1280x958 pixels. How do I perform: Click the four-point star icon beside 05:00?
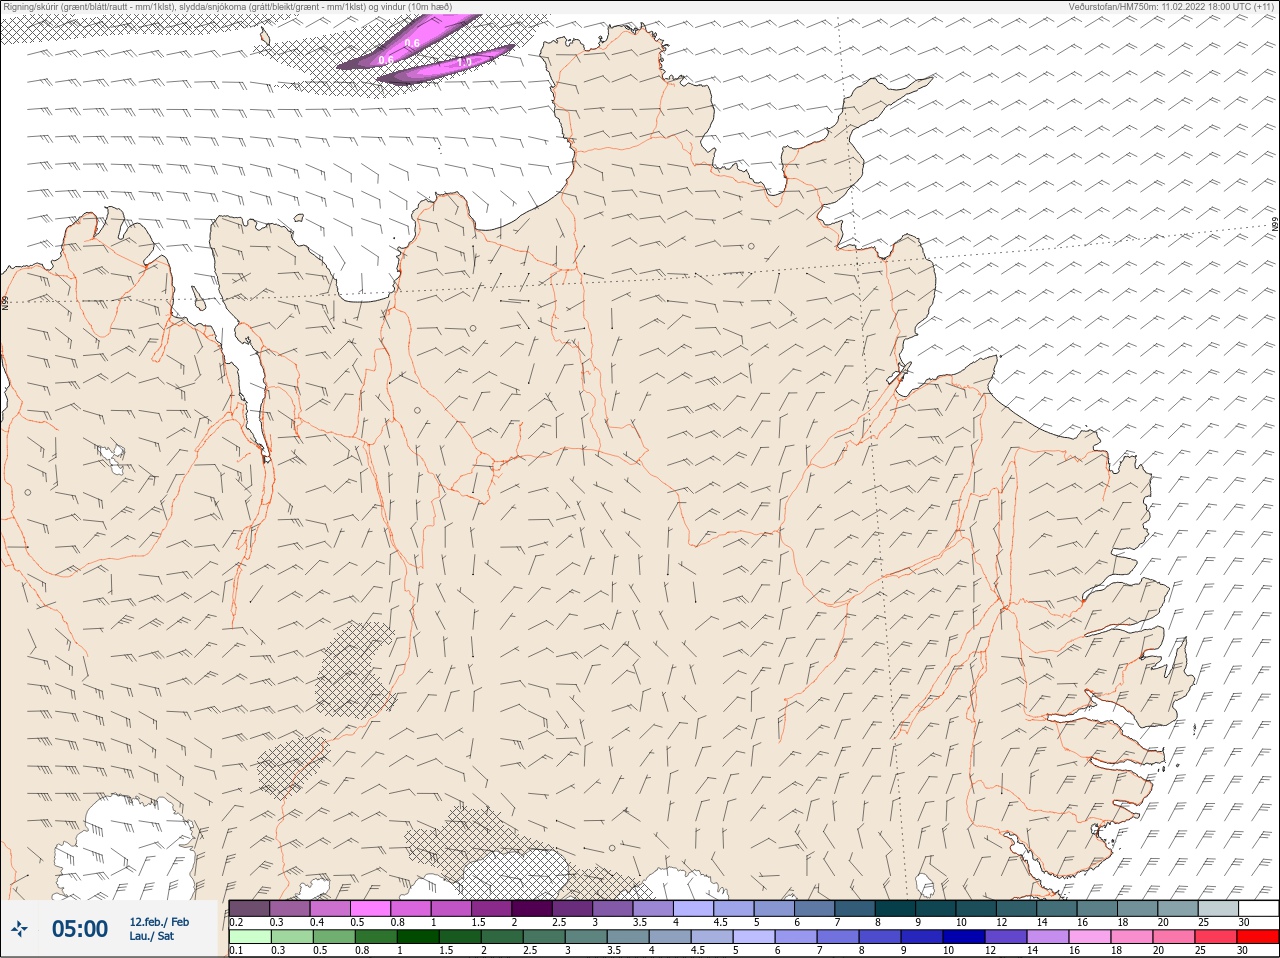tap(20, 930)
